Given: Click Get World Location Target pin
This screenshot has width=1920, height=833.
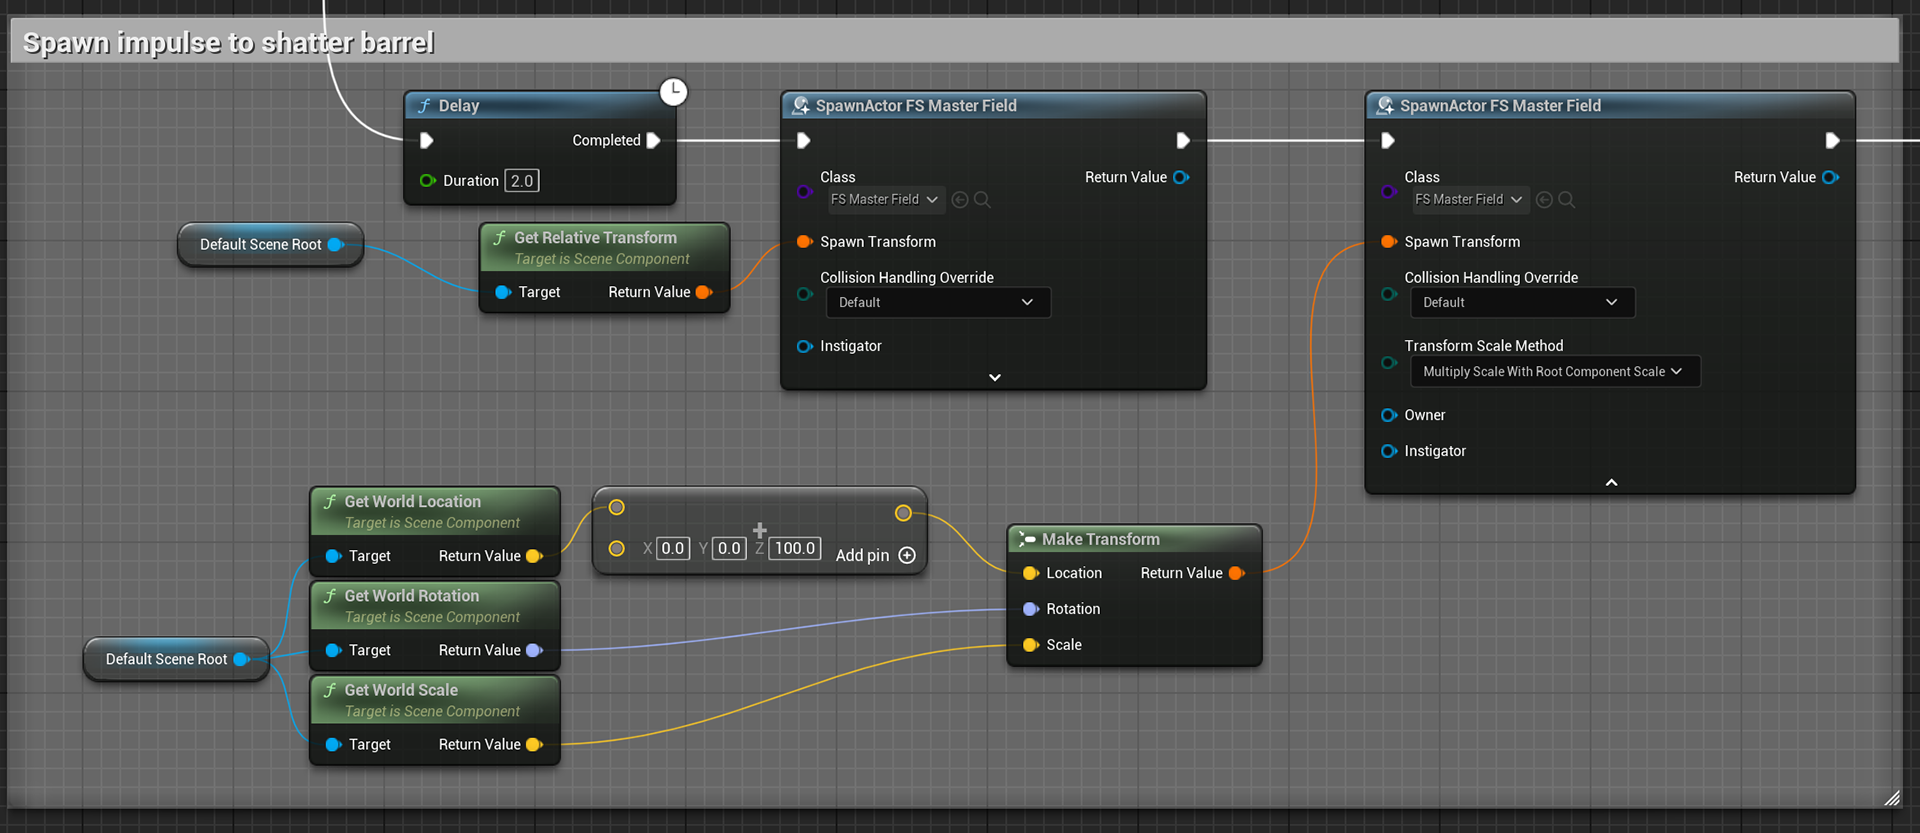Looking at the screenshot, I should coord(333,557).
